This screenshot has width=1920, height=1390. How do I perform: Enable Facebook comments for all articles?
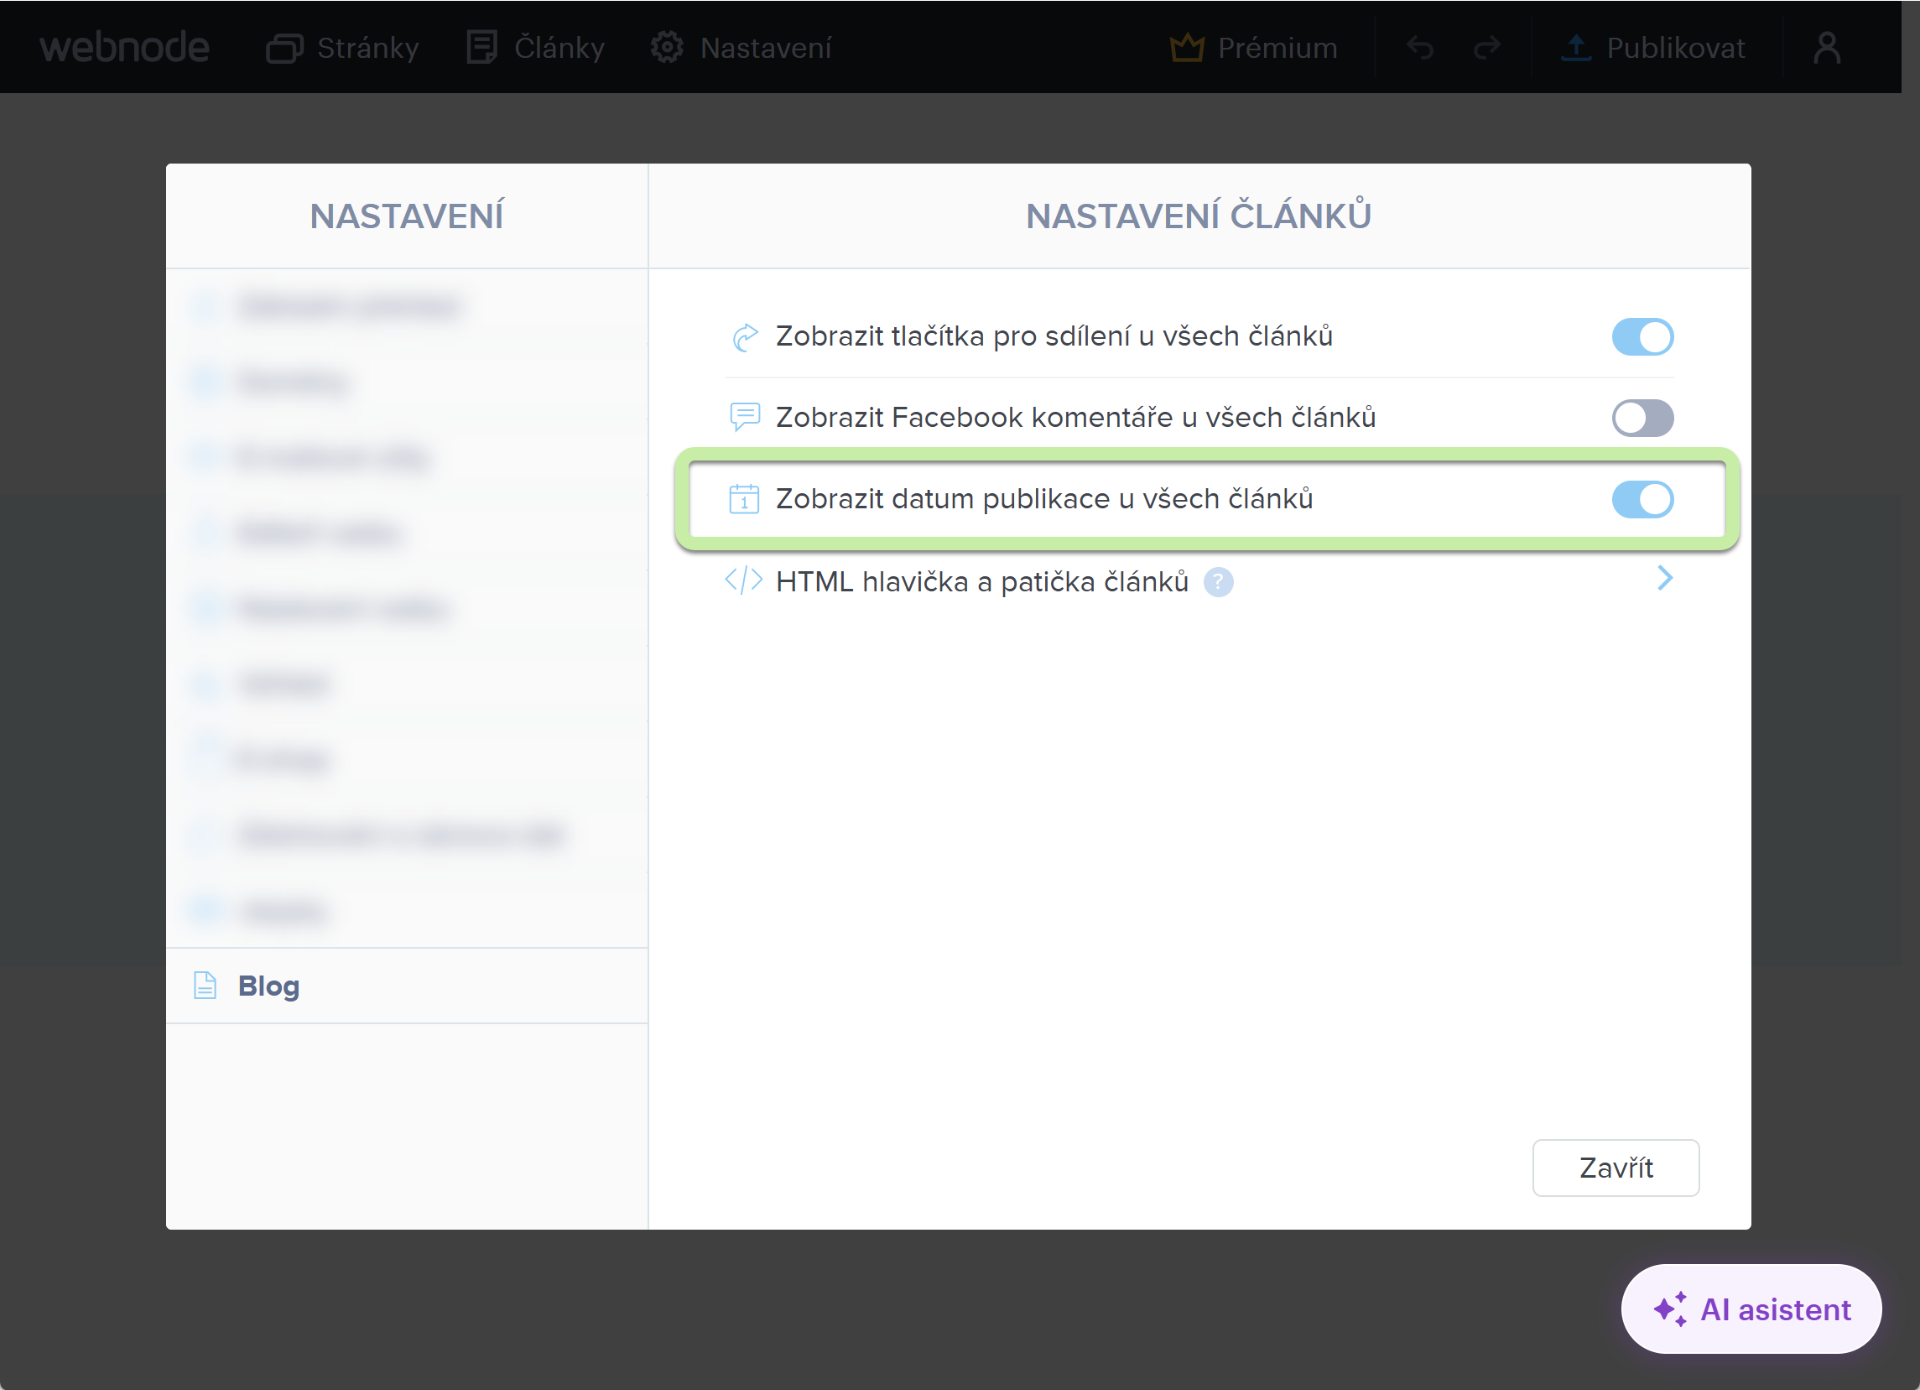[x=1642, y=418]
